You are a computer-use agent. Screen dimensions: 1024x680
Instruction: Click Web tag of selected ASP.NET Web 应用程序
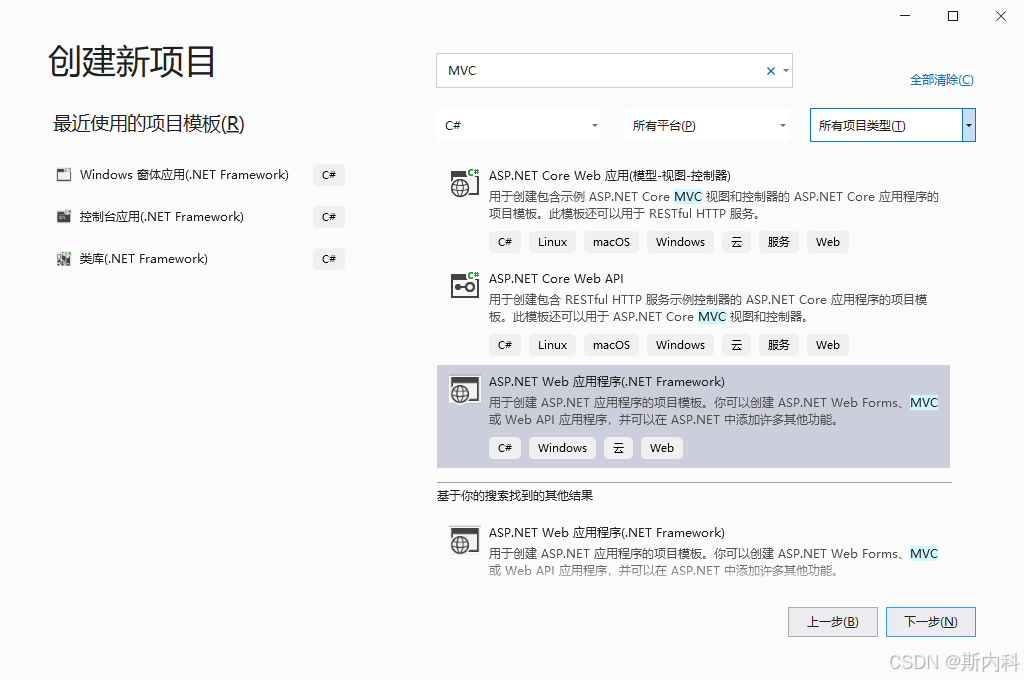click(662, 448)
